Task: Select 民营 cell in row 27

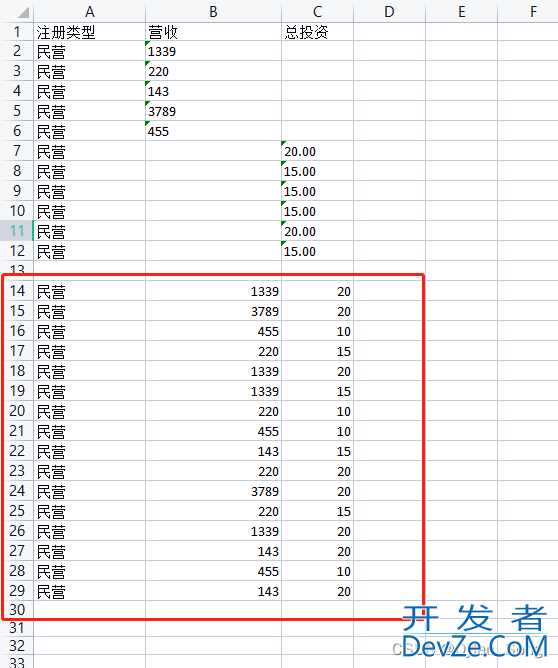Action: tap(89, 551)
